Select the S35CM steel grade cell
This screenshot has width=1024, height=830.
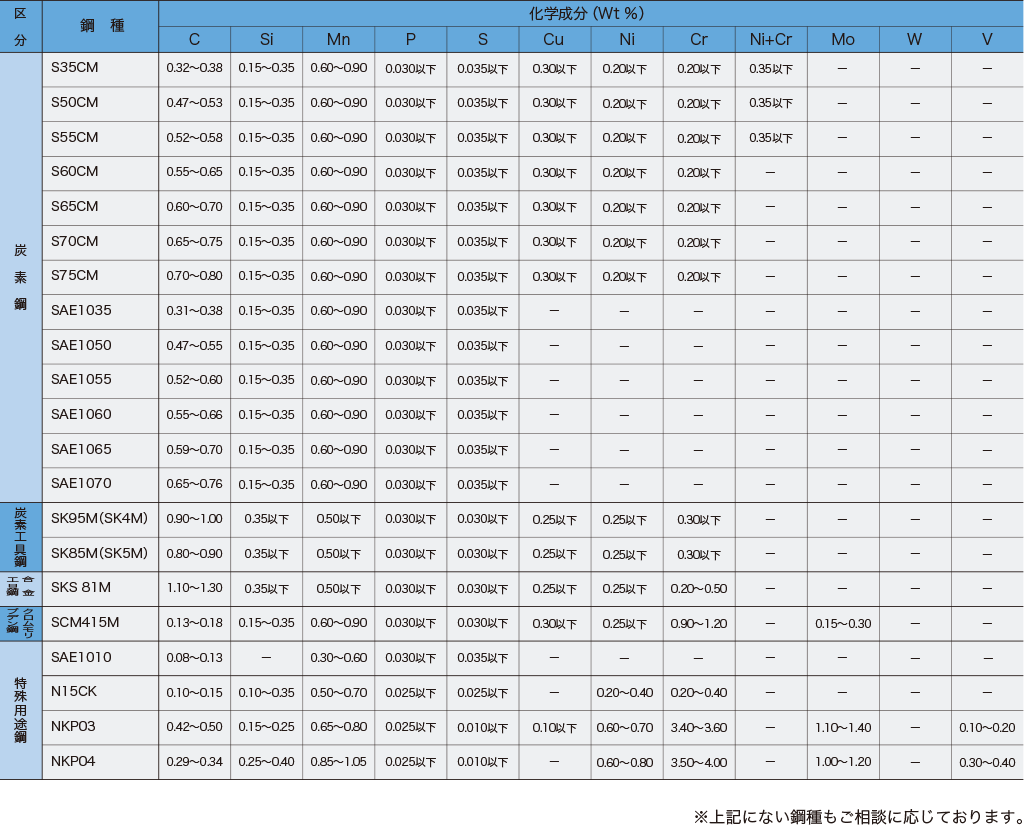101,69
